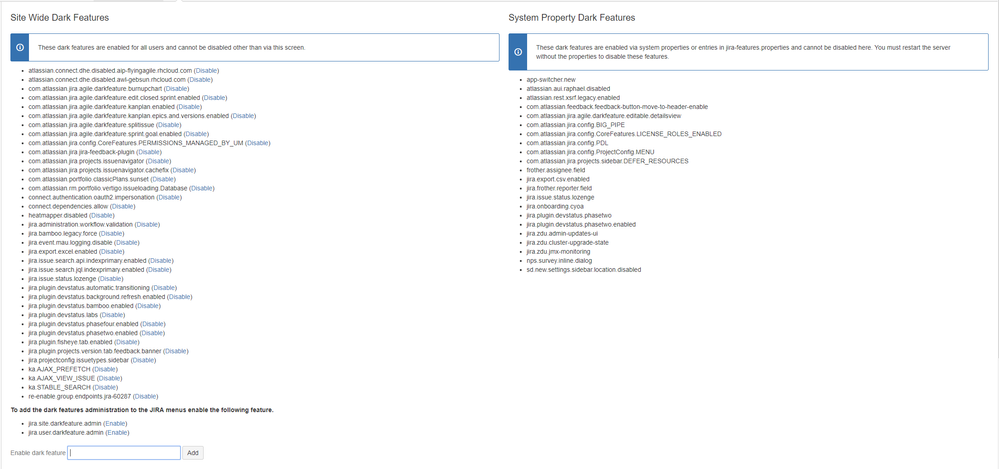The height and width of the screenshot is (469, 999).
Task: Select atlassian.rest.xsrf.legacy.enabled text
Action: tap(573, 98)
